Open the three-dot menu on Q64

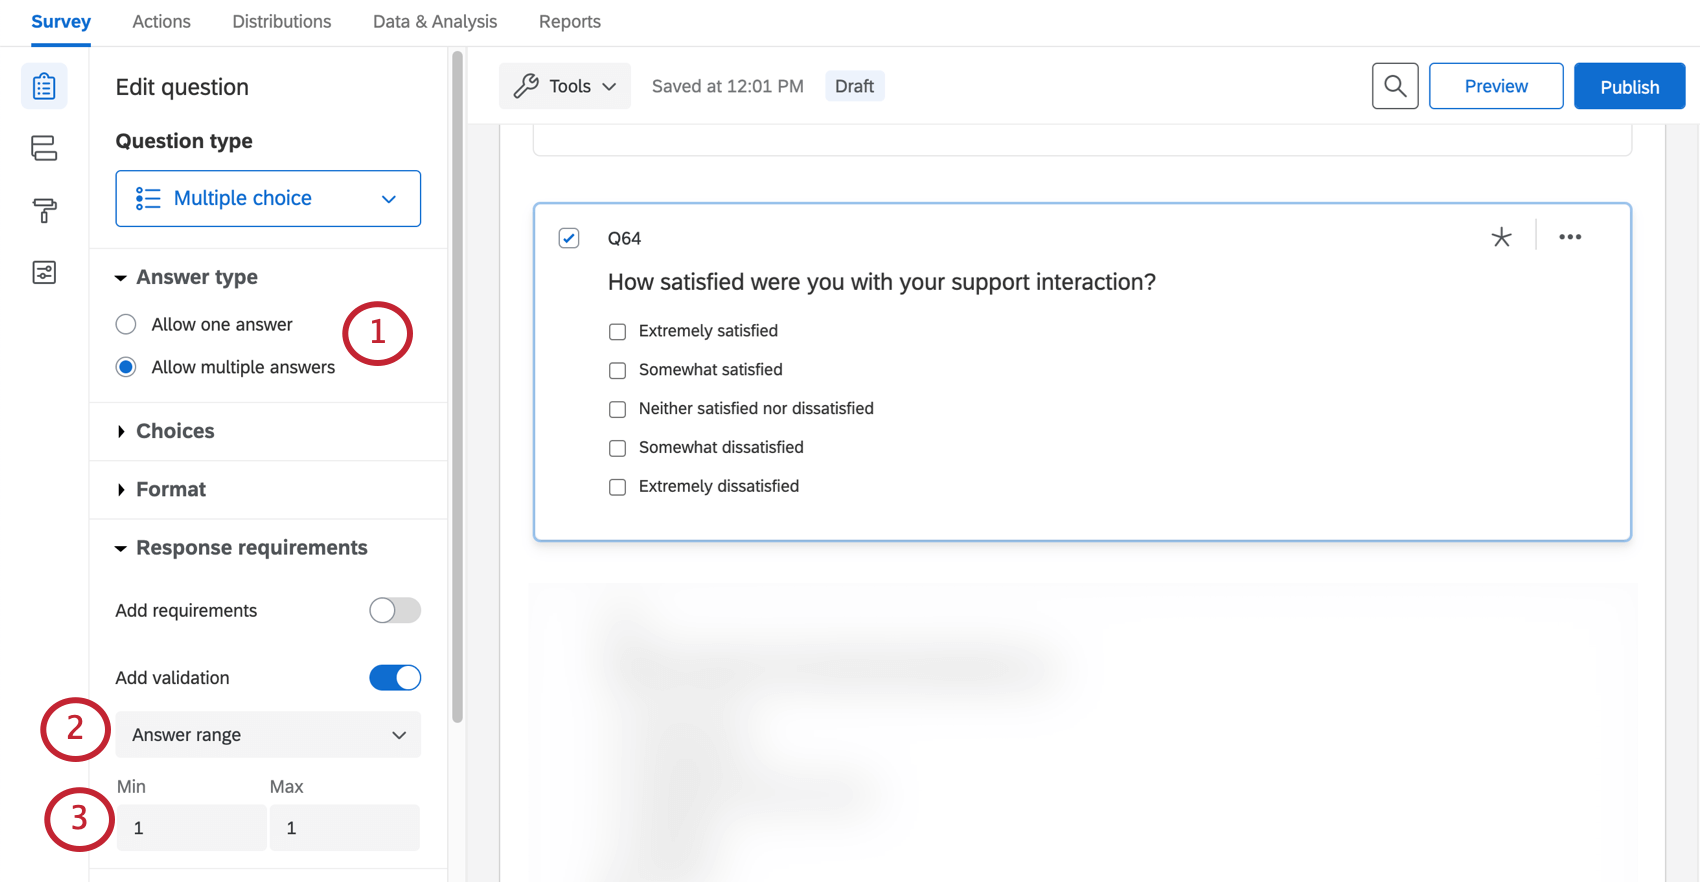1570,237
